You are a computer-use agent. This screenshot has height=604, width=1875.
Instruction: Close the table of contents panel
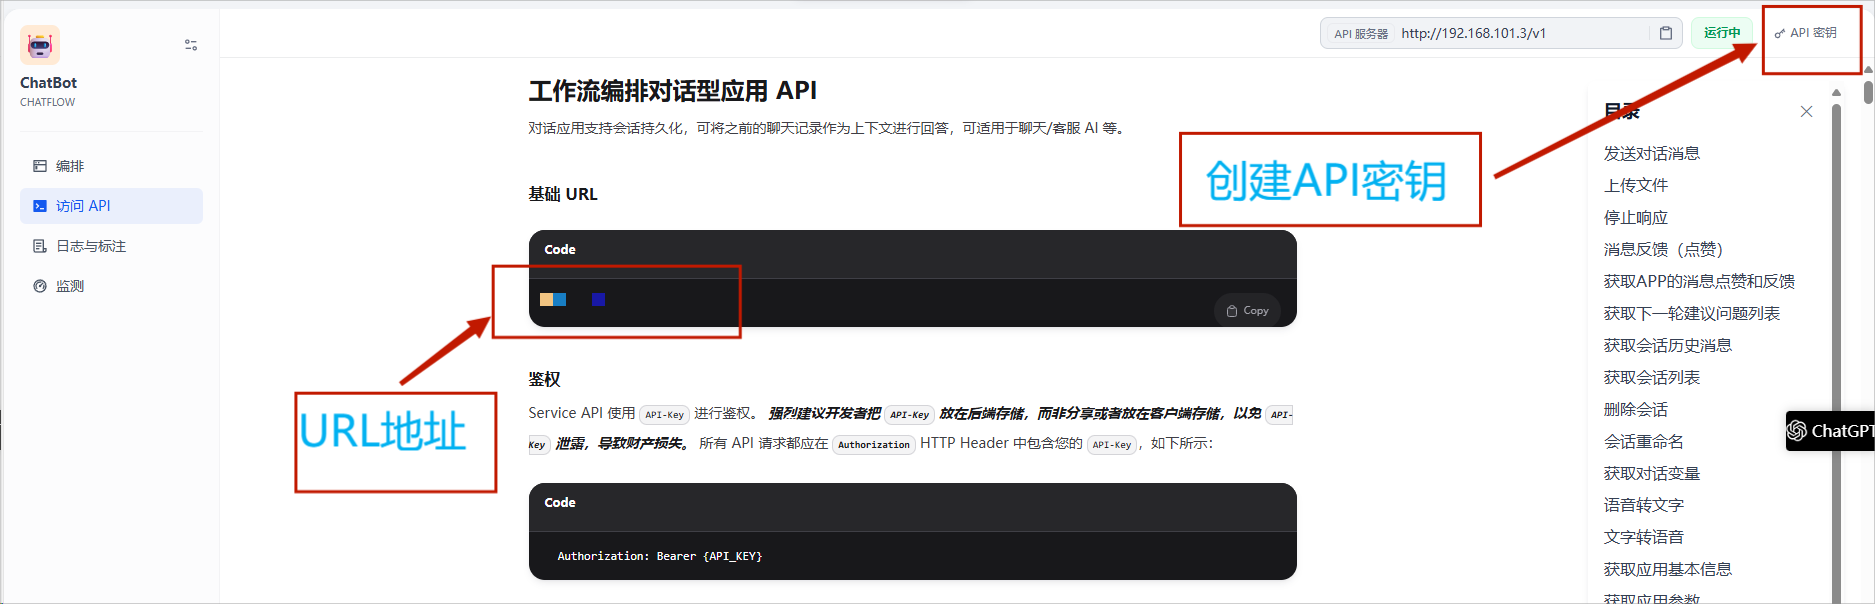1806,112
